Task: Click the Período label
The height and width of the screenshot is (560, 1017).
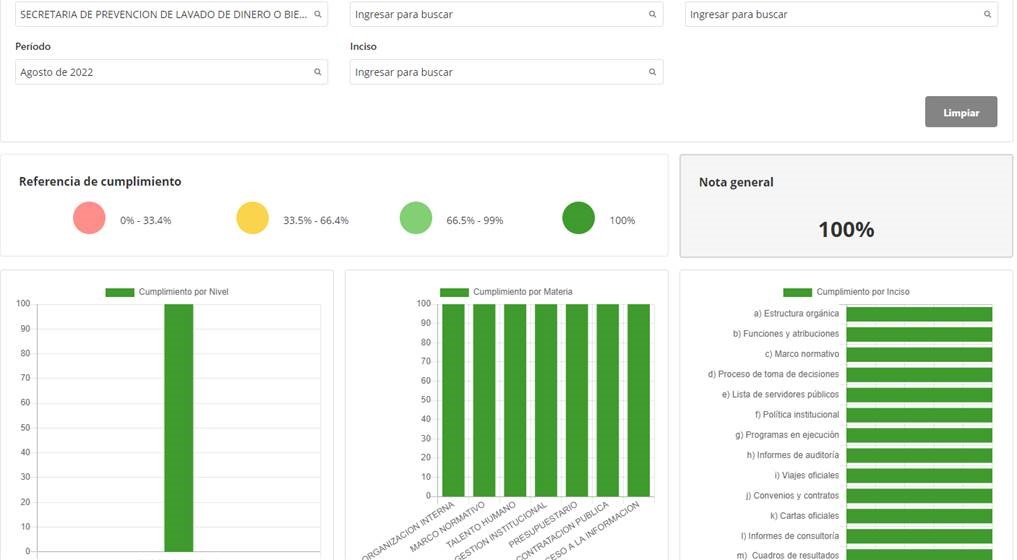Action: tap(32, 47)
